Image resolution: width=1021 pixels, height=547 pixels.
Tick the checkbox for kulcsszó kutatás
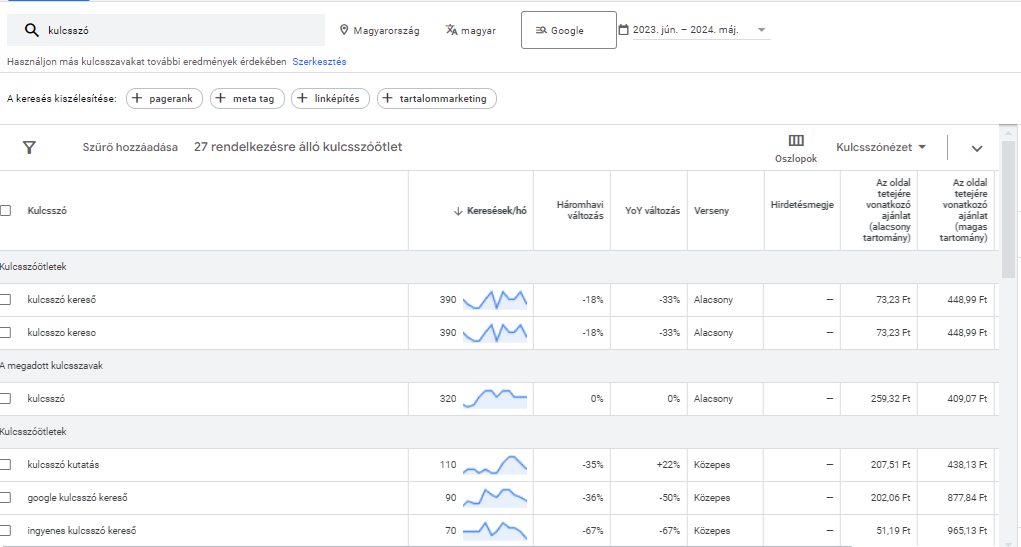6,465
